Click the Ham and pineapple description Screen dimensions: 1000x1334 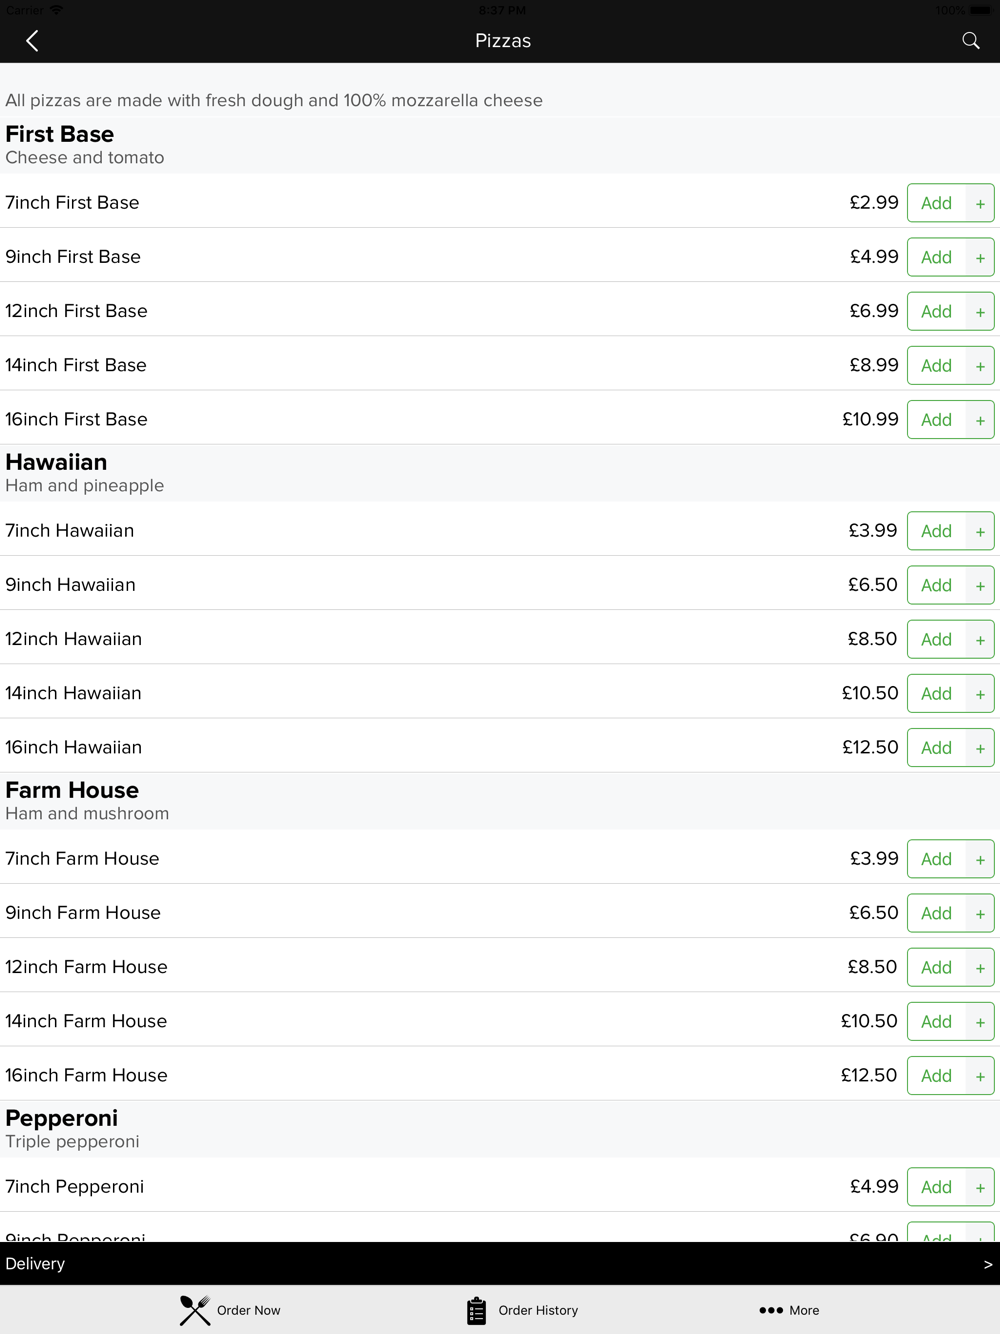[85, 486]
